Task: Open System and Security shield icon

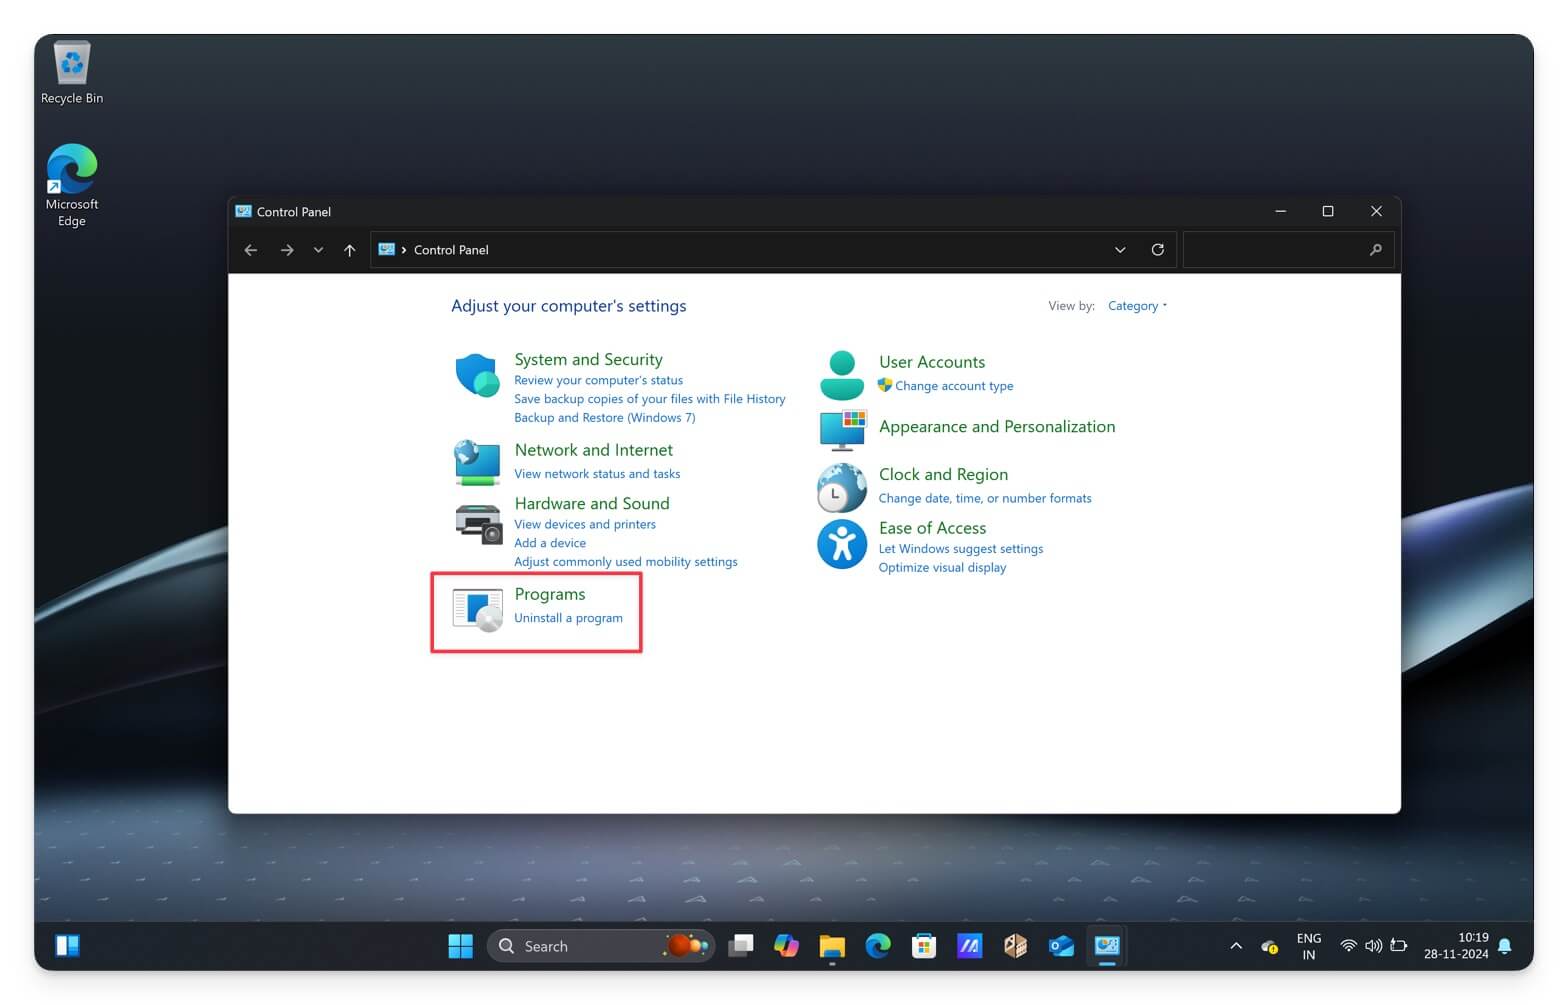Action: point(477,376)
